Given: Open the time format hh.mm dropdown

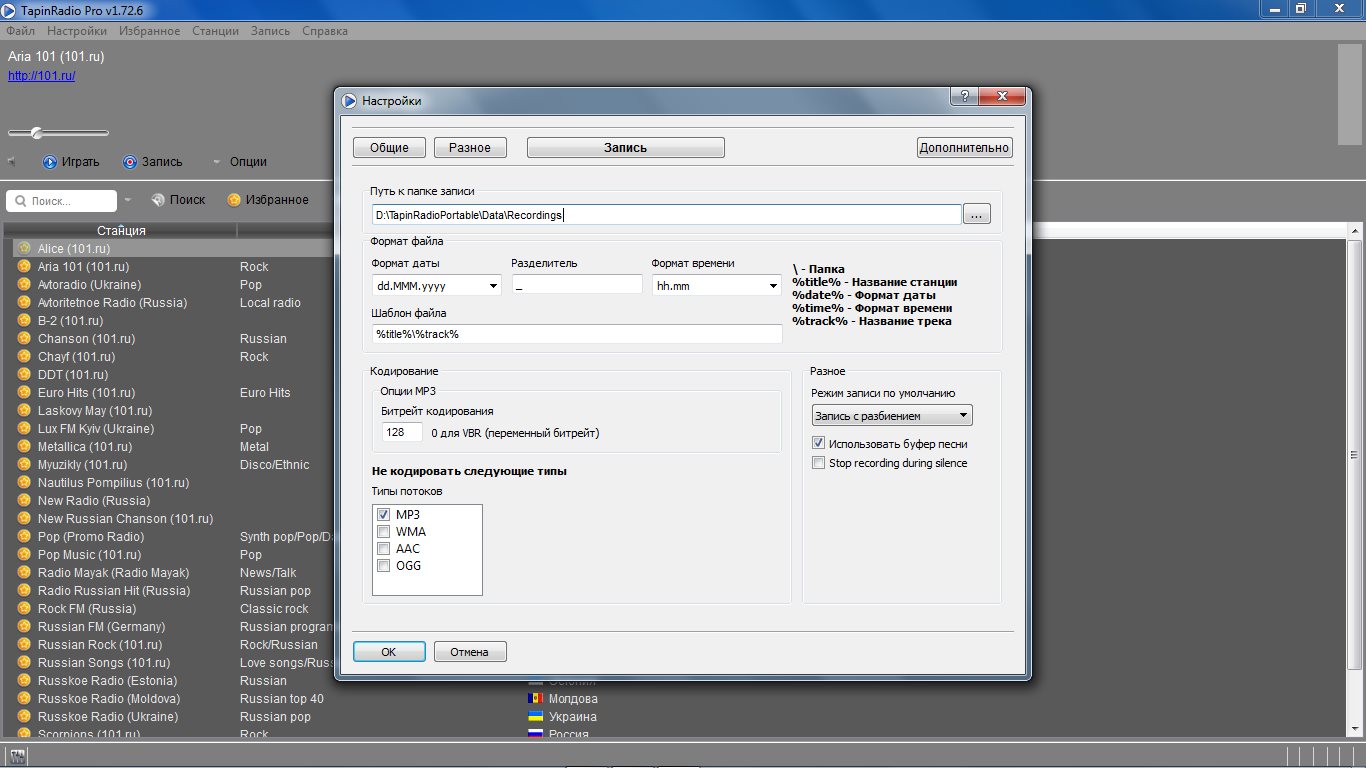Looking at the screenshot, I should 716,286.
